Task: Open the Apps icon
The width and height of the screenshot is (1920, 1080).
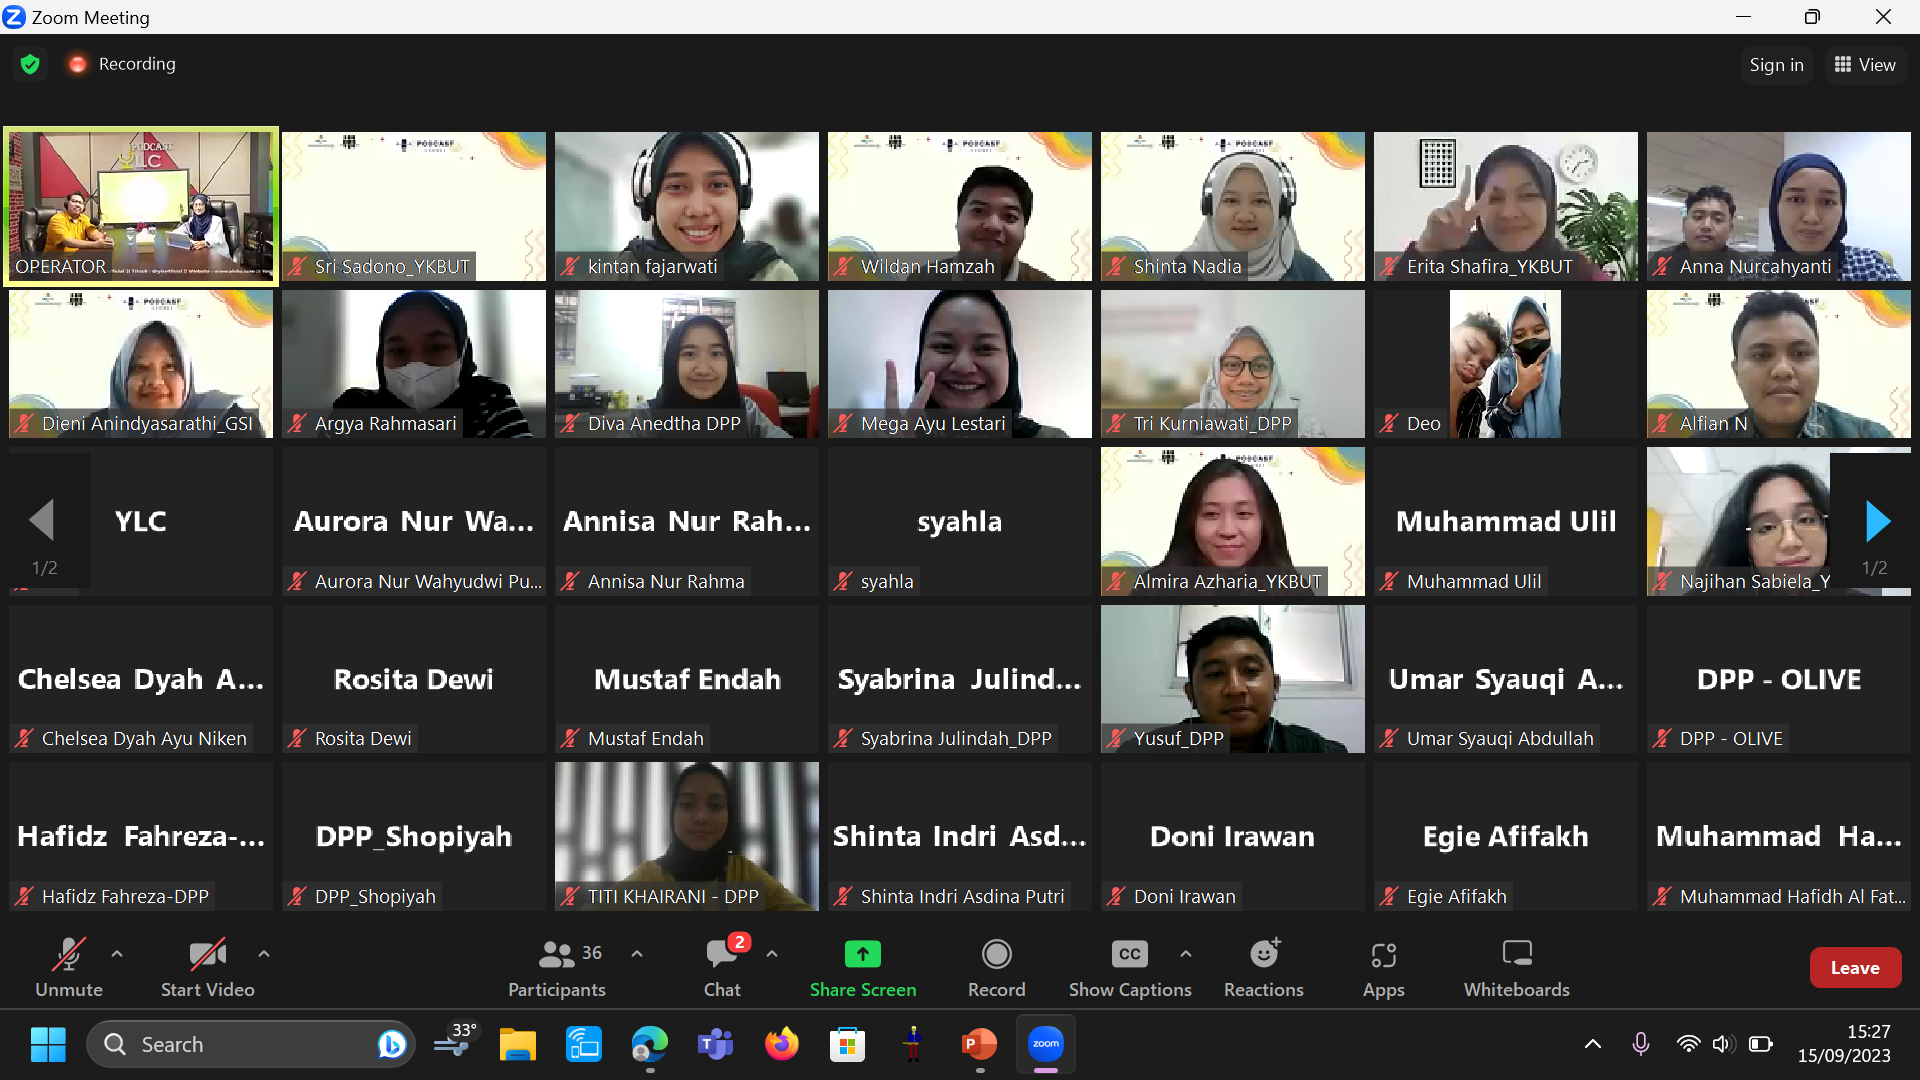Action: click(x=1383, y=955)
